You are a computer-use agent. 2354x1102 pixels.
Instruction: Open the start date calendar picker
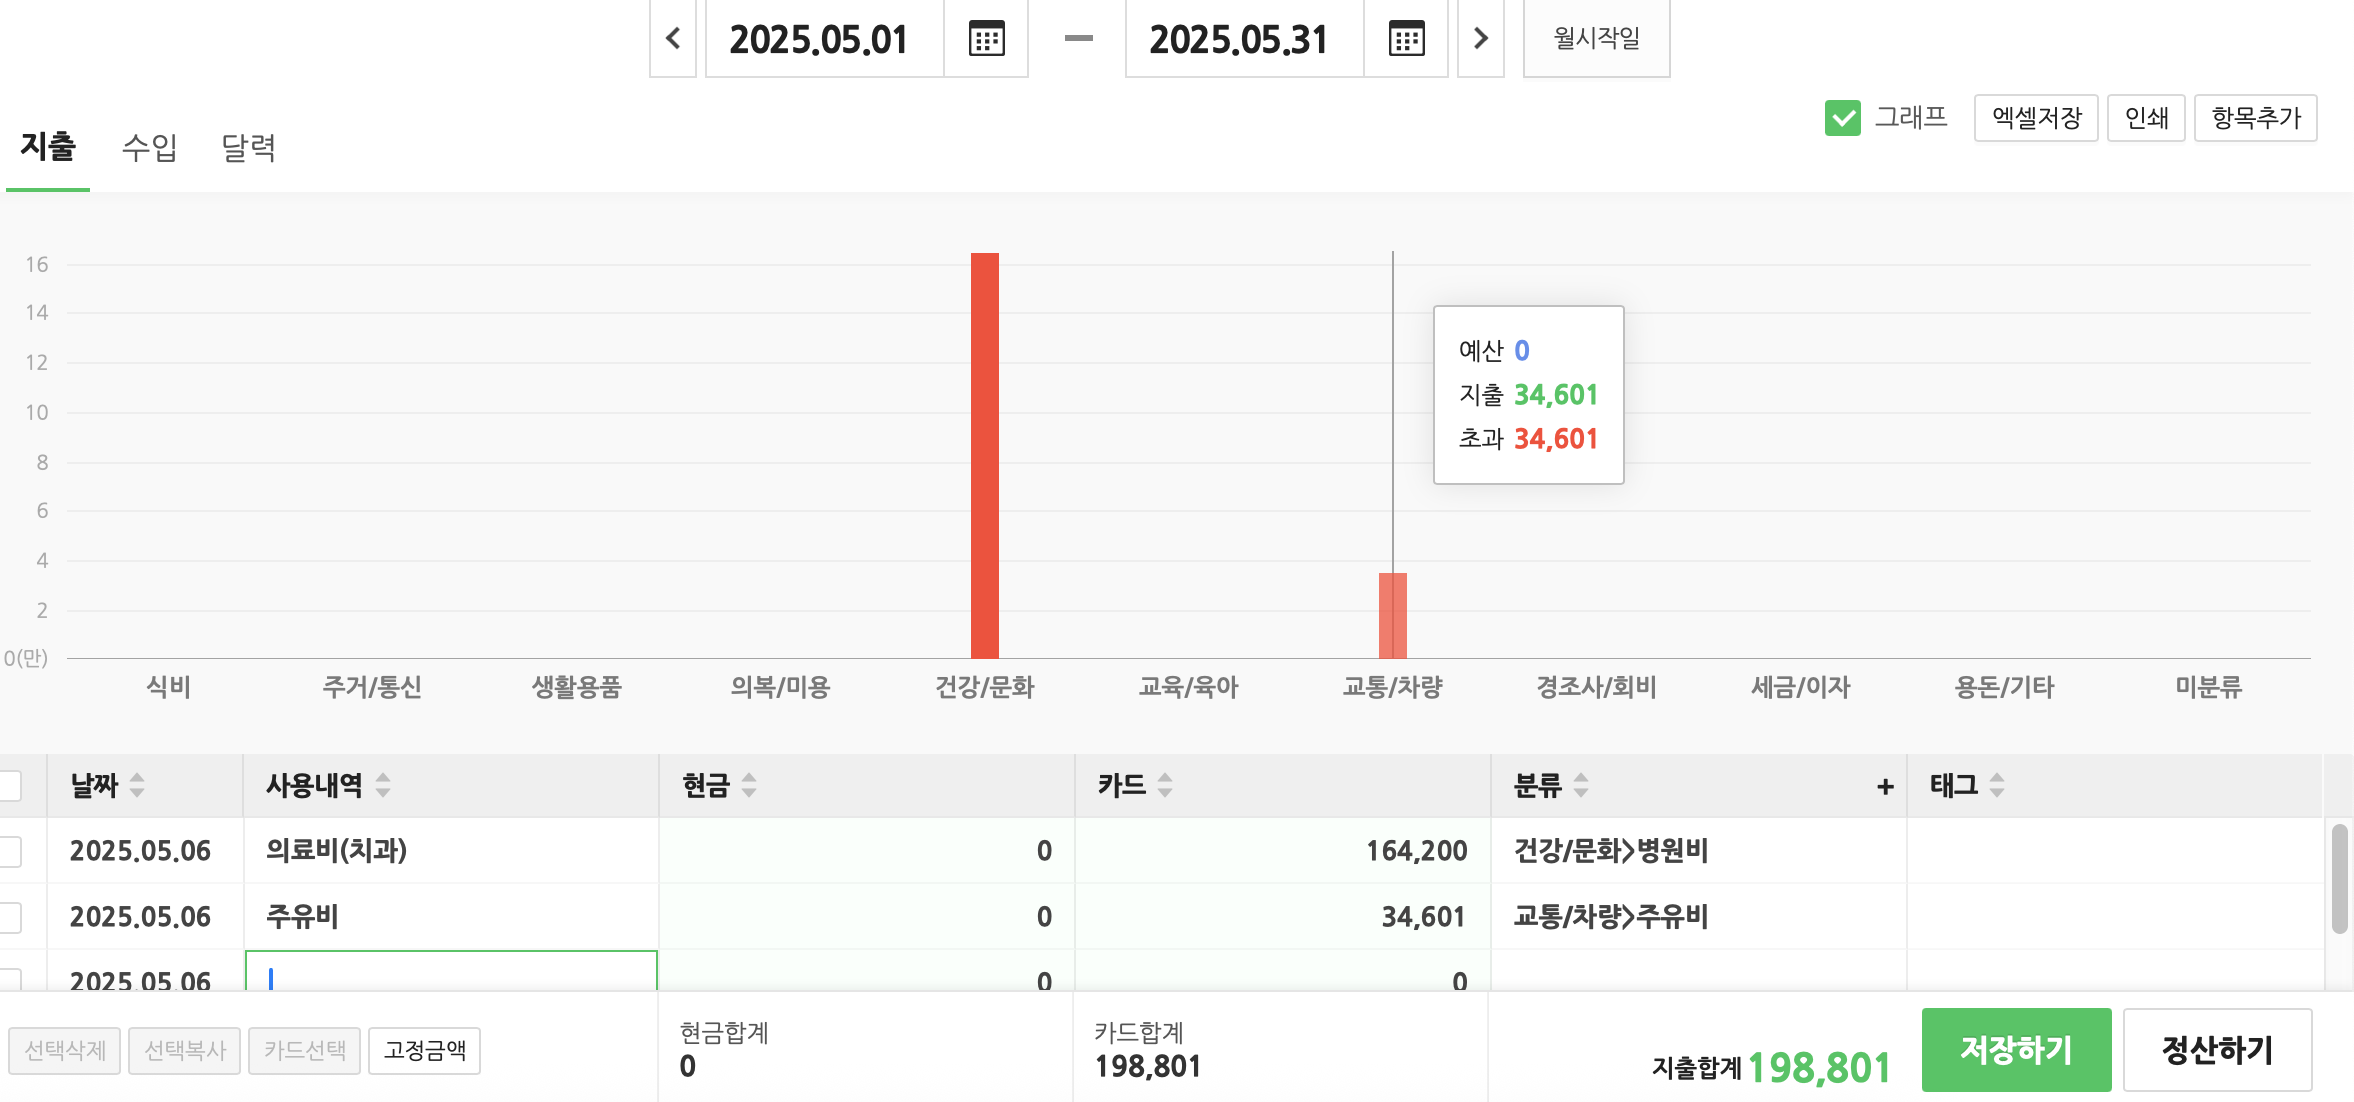[986, 39]
